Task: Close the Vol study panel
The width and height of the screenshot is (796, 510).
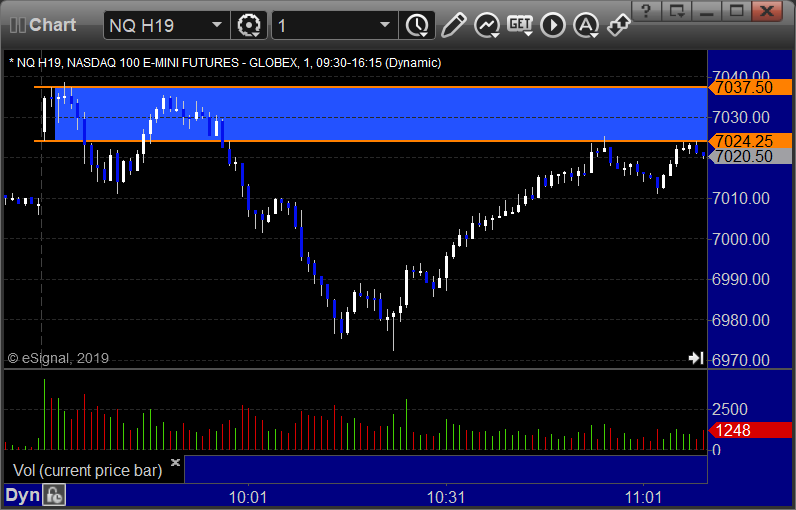Action: pyautogui.click(x=175, y=462)
